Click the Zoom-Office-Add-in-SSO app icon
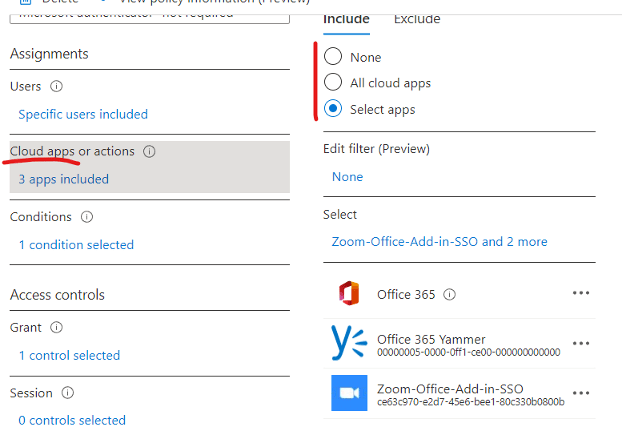This screenshot has width=622, height=438. [348, 393]
